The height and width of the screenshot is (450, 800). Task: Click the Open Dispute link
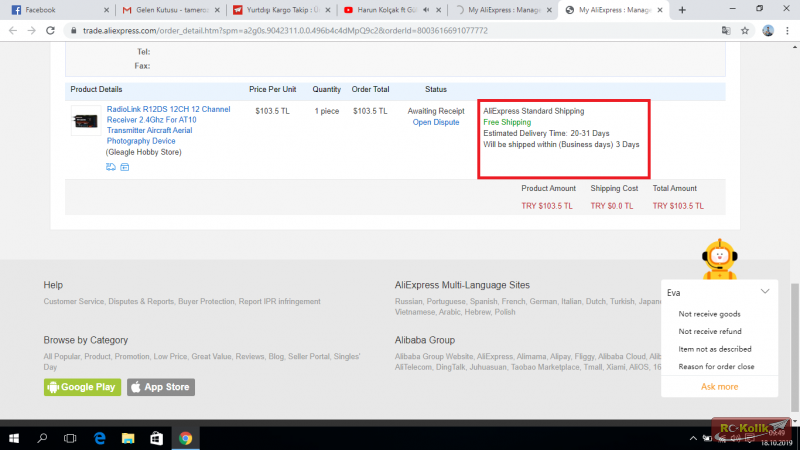tap(436, 122)
